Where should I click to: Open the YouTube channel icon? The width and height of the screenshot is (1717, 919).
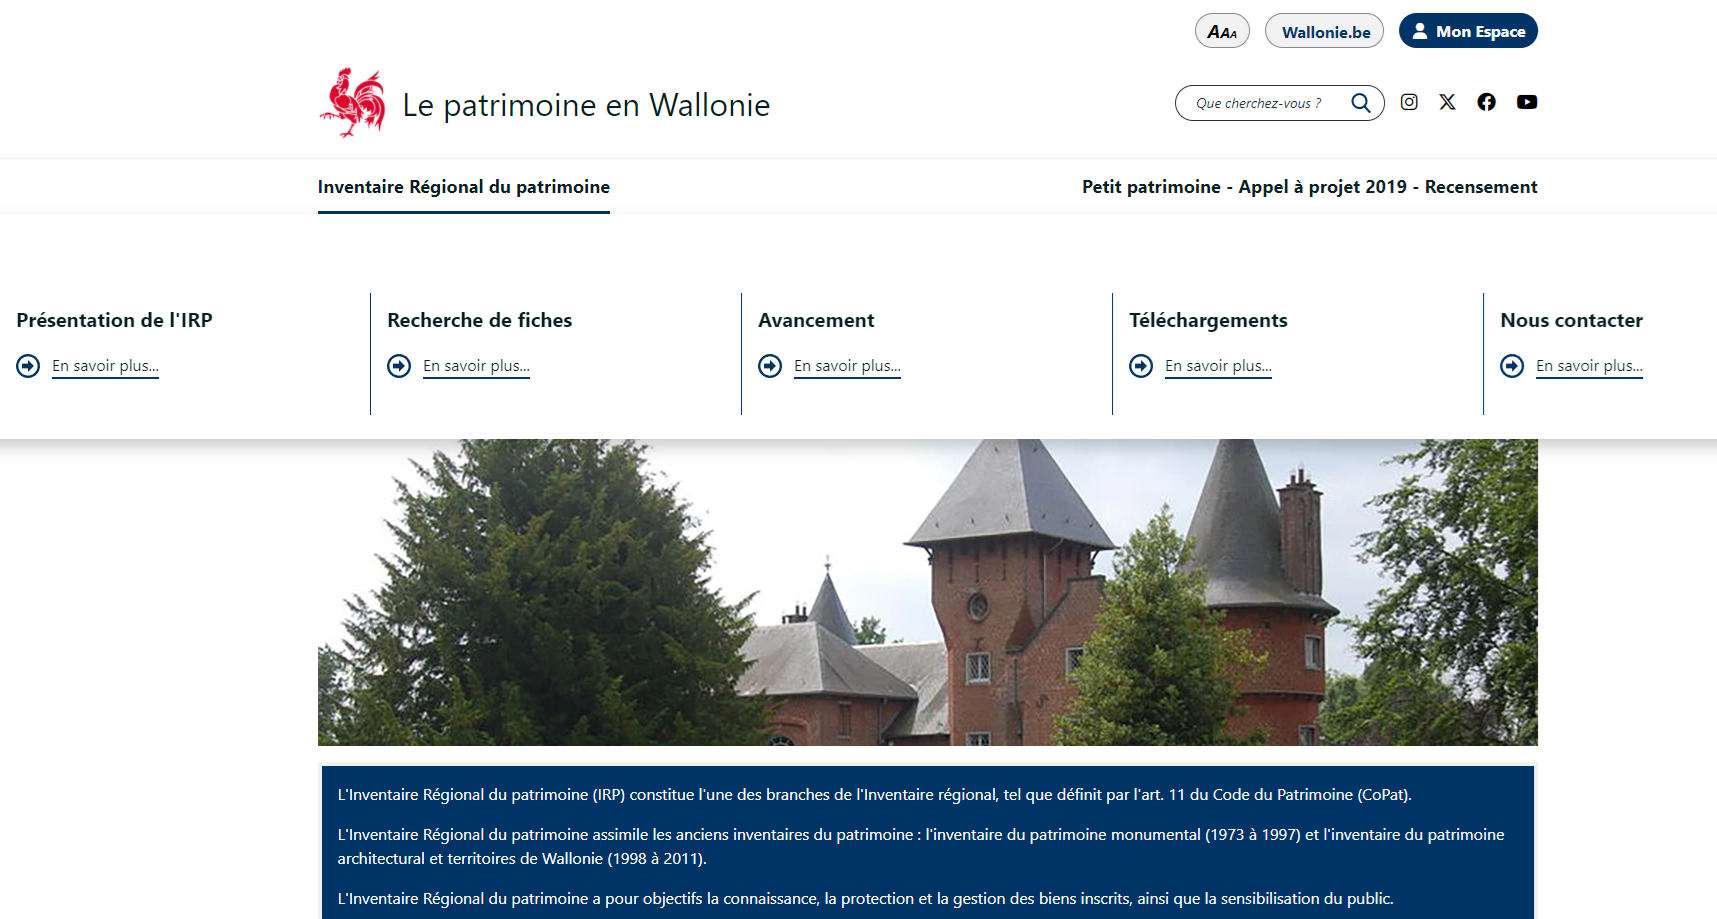pyautogui.click(x=1526, y=102)
